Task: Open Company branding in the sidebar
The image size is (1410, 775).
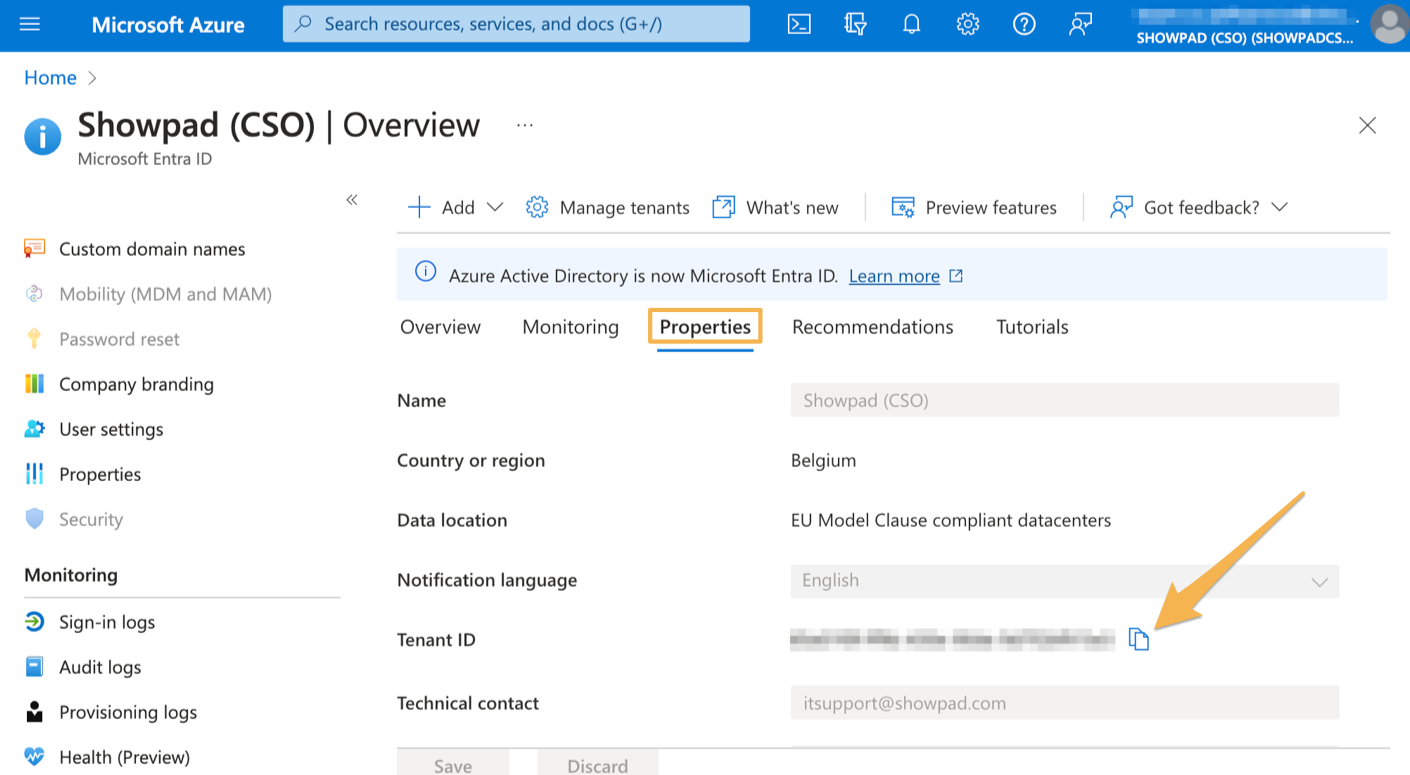Action: [136, 384]
